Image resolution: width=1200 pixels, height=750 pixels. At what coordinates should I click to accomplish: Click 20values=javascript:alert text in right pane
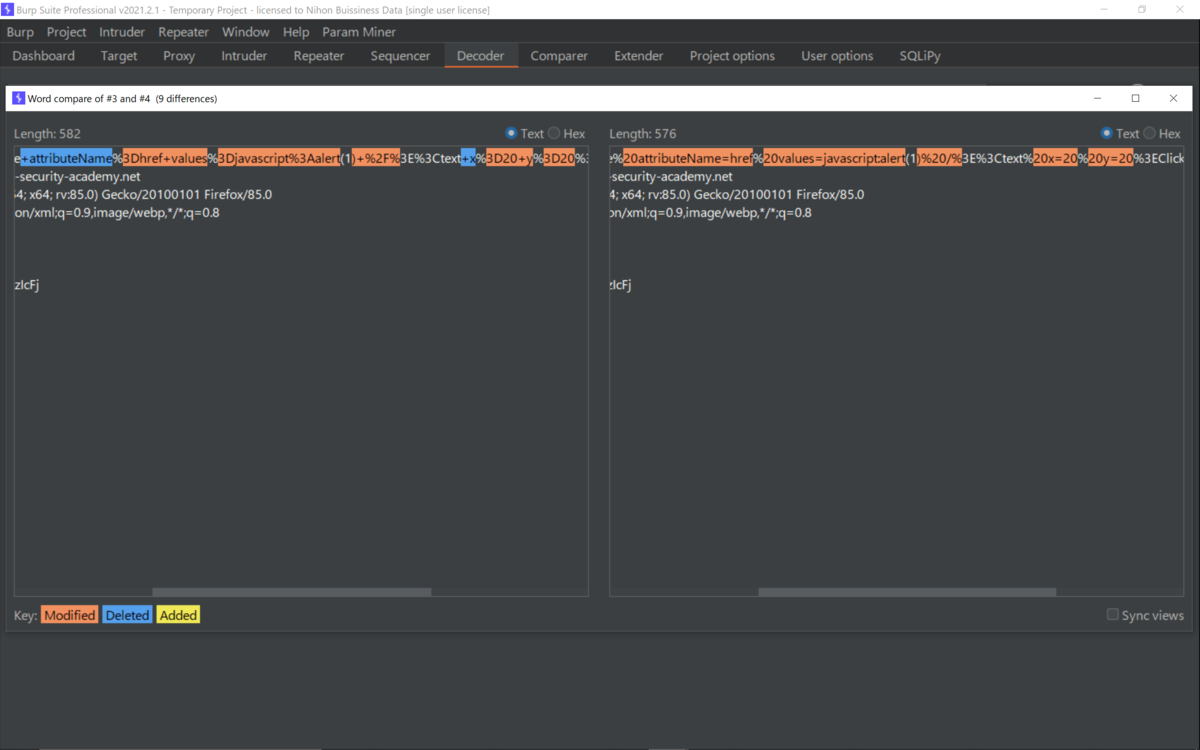[x=834, y=158]
